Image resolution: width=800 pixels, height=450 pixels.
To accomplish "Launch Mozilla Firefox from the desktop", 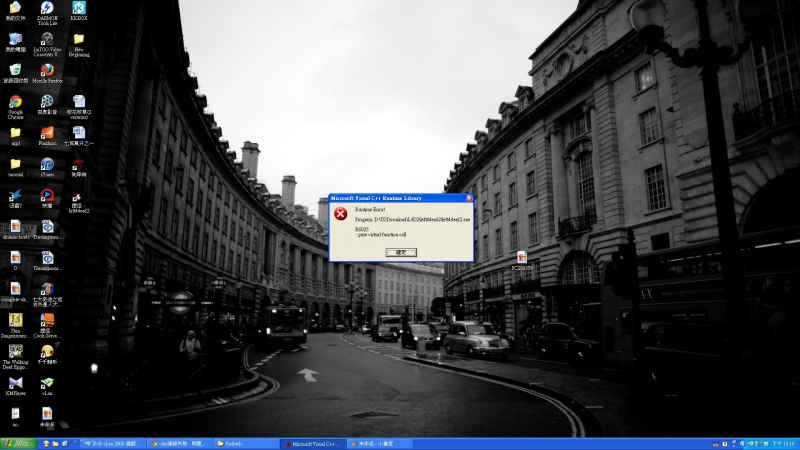I will (x=47, y=73).
